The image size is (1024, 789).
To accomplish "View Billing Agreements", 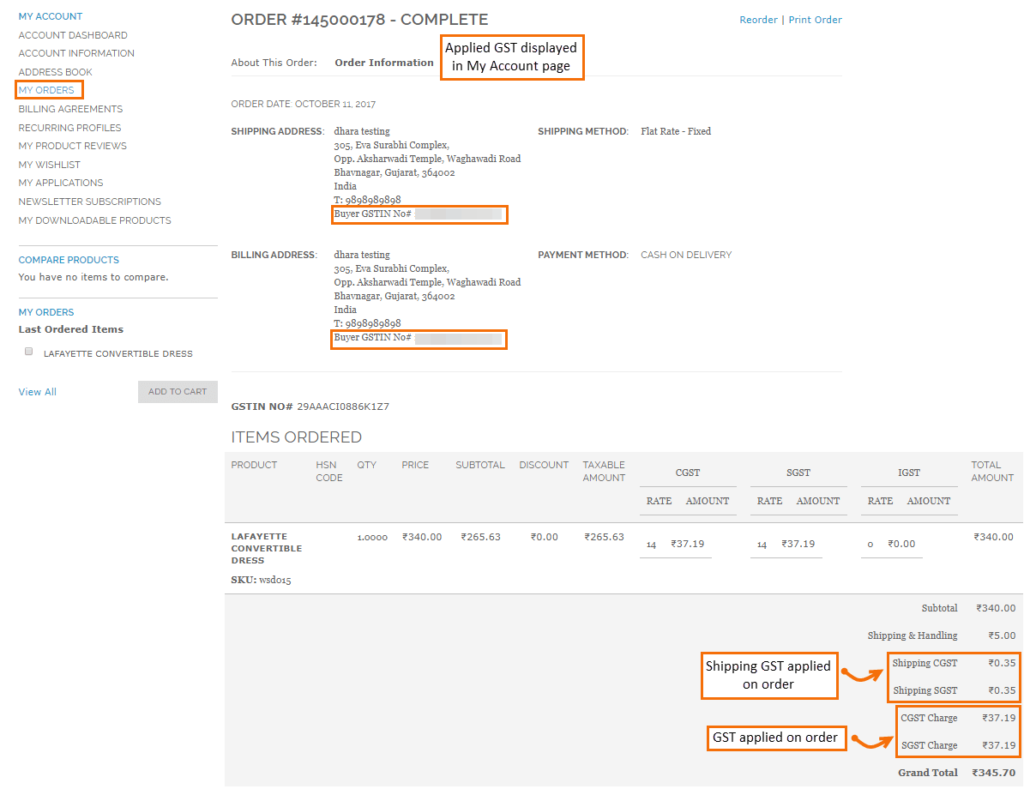I will [x=70, y=109].
